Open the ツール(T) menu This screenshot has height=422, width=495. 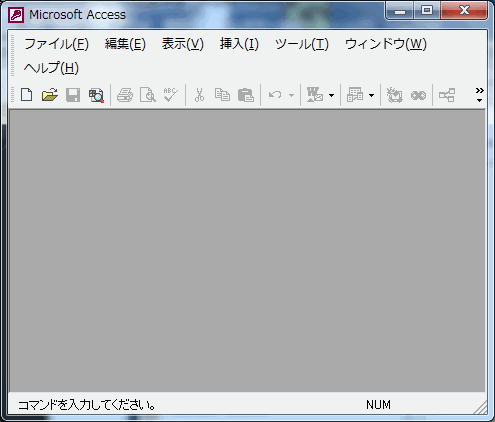tap(302, 44)
